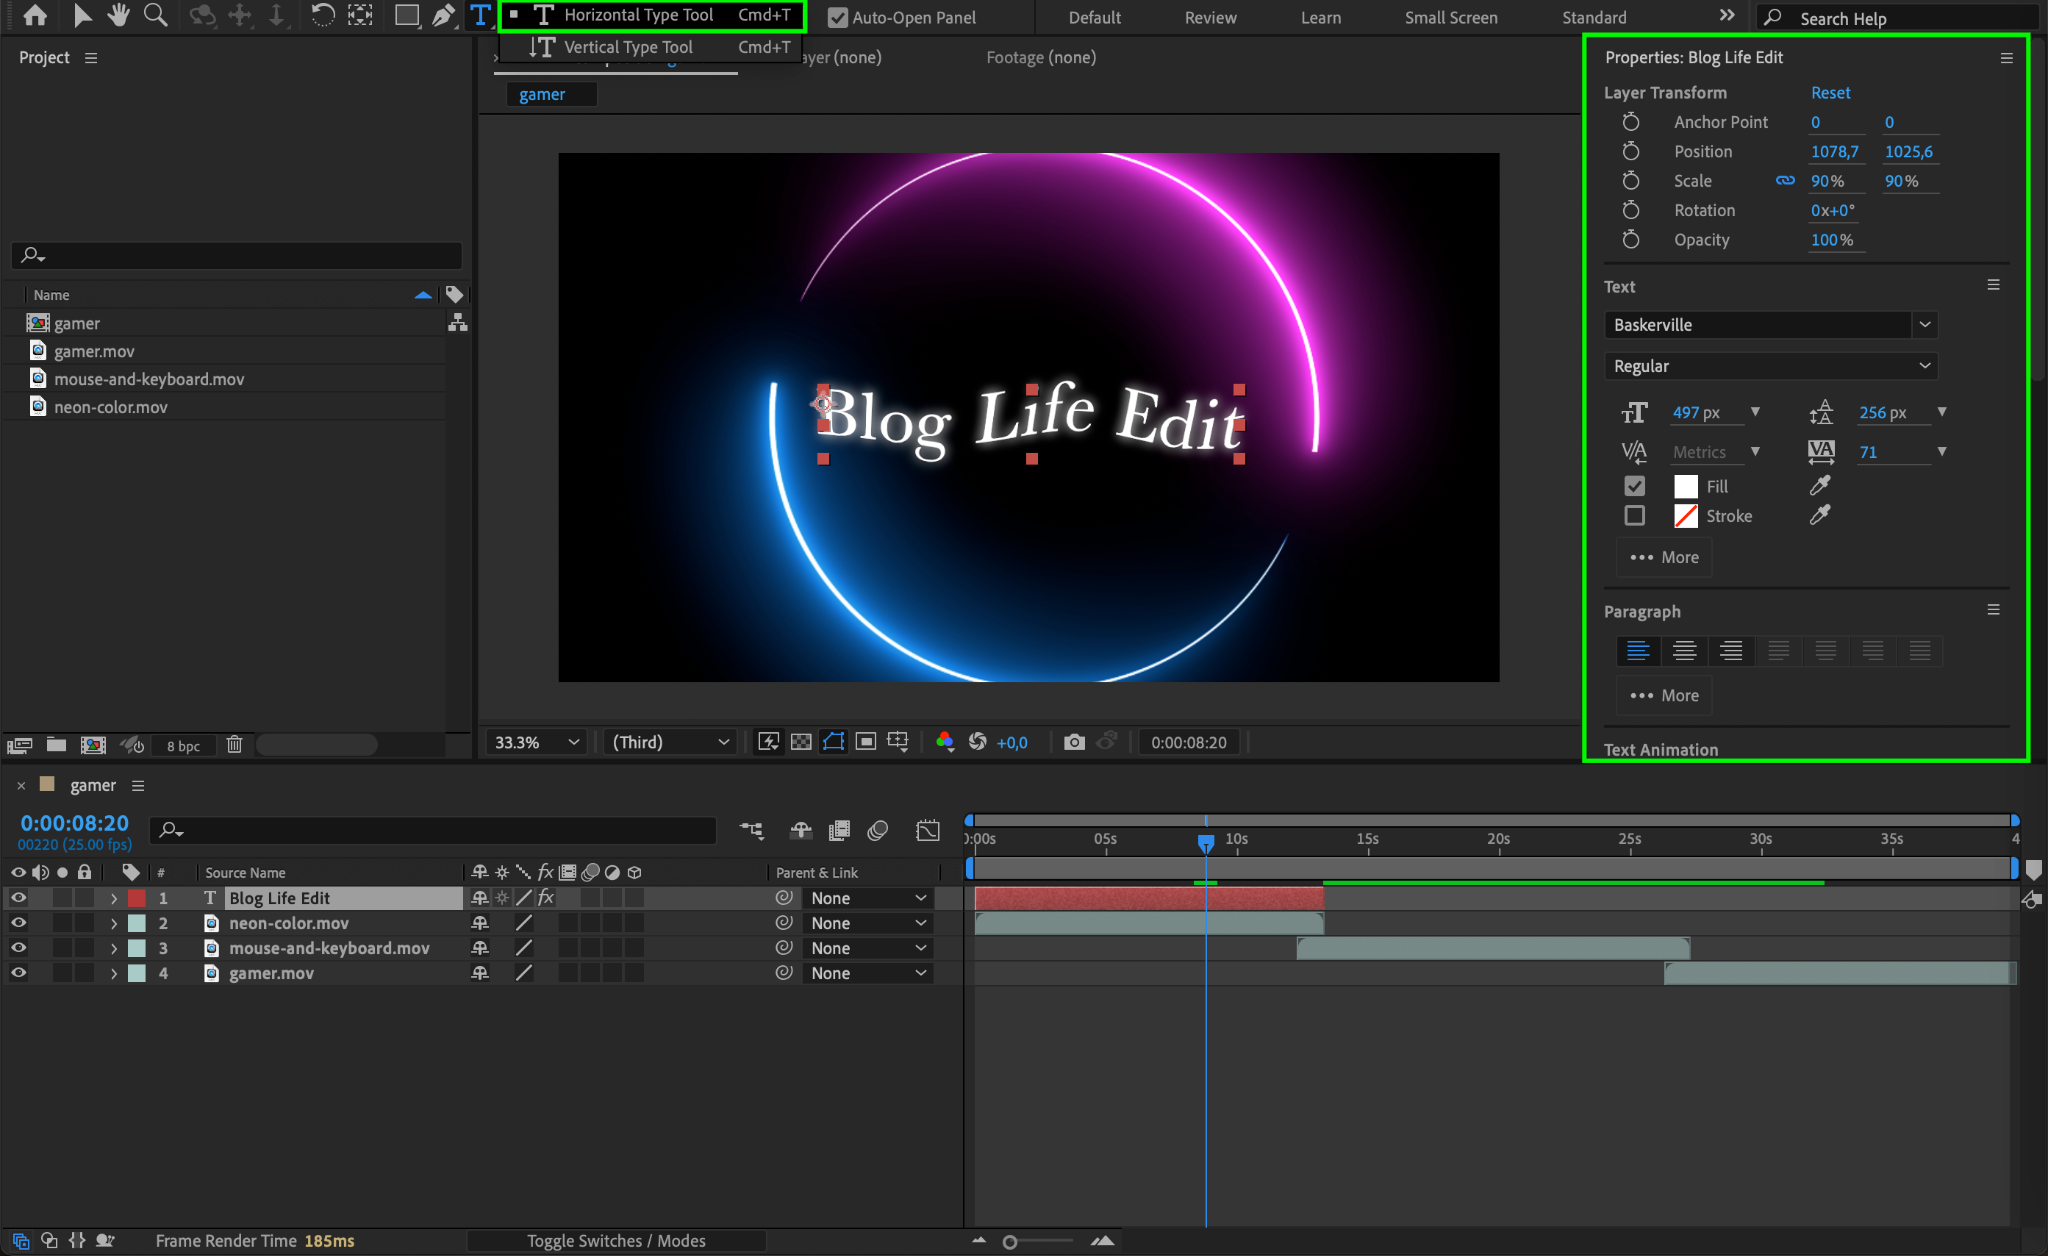Image resolution: width=2048 pixels, height=1256 pixels.
Task: Click the snapshot camera icon
Action: (1074, 742)
